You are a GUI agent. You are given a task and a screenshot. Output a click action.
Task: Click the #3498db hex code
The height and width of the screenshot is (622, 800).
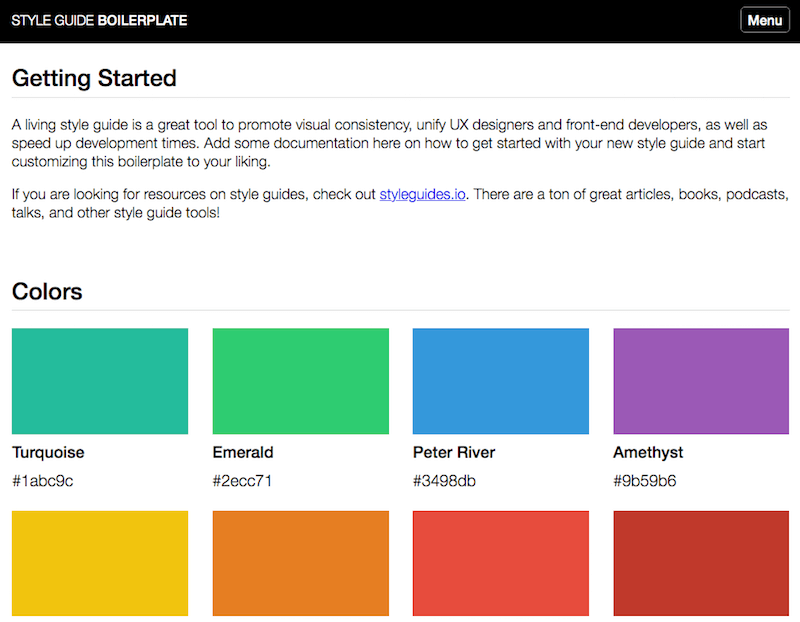click(444, 481)
